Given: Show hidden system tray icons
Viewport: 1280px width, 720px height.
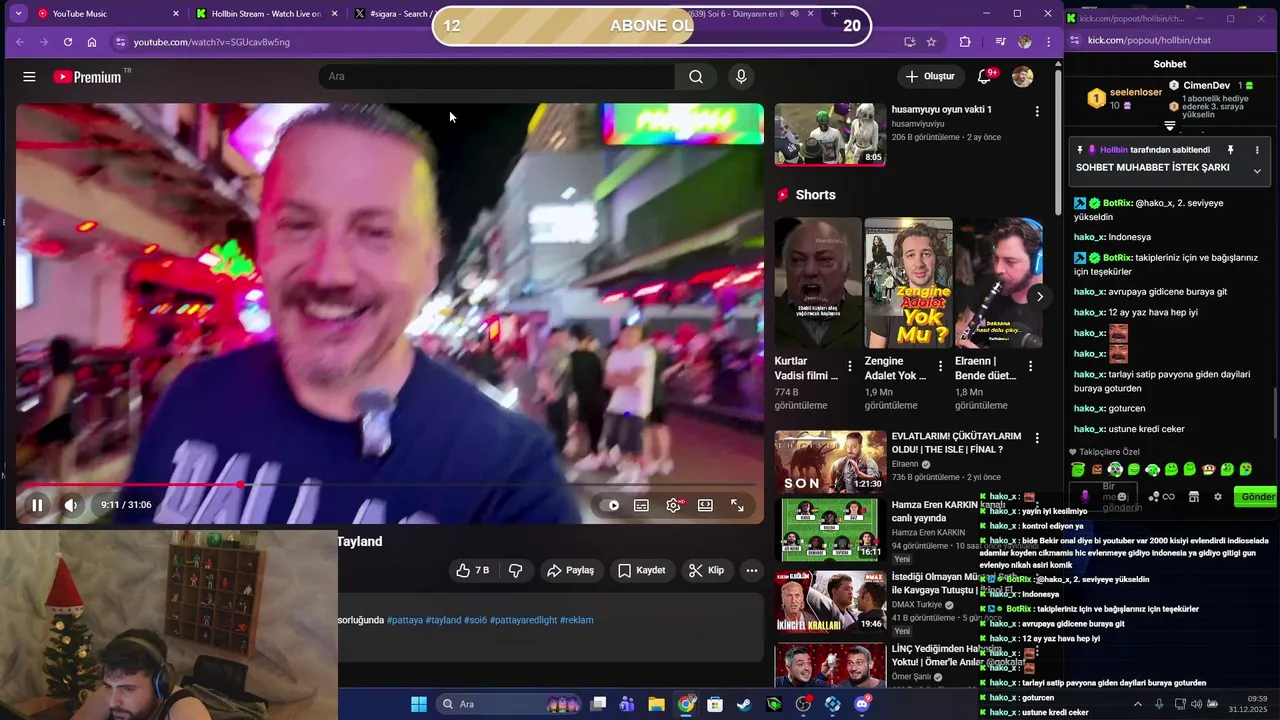Looking at the screenshot, I should click(1137, 704).
